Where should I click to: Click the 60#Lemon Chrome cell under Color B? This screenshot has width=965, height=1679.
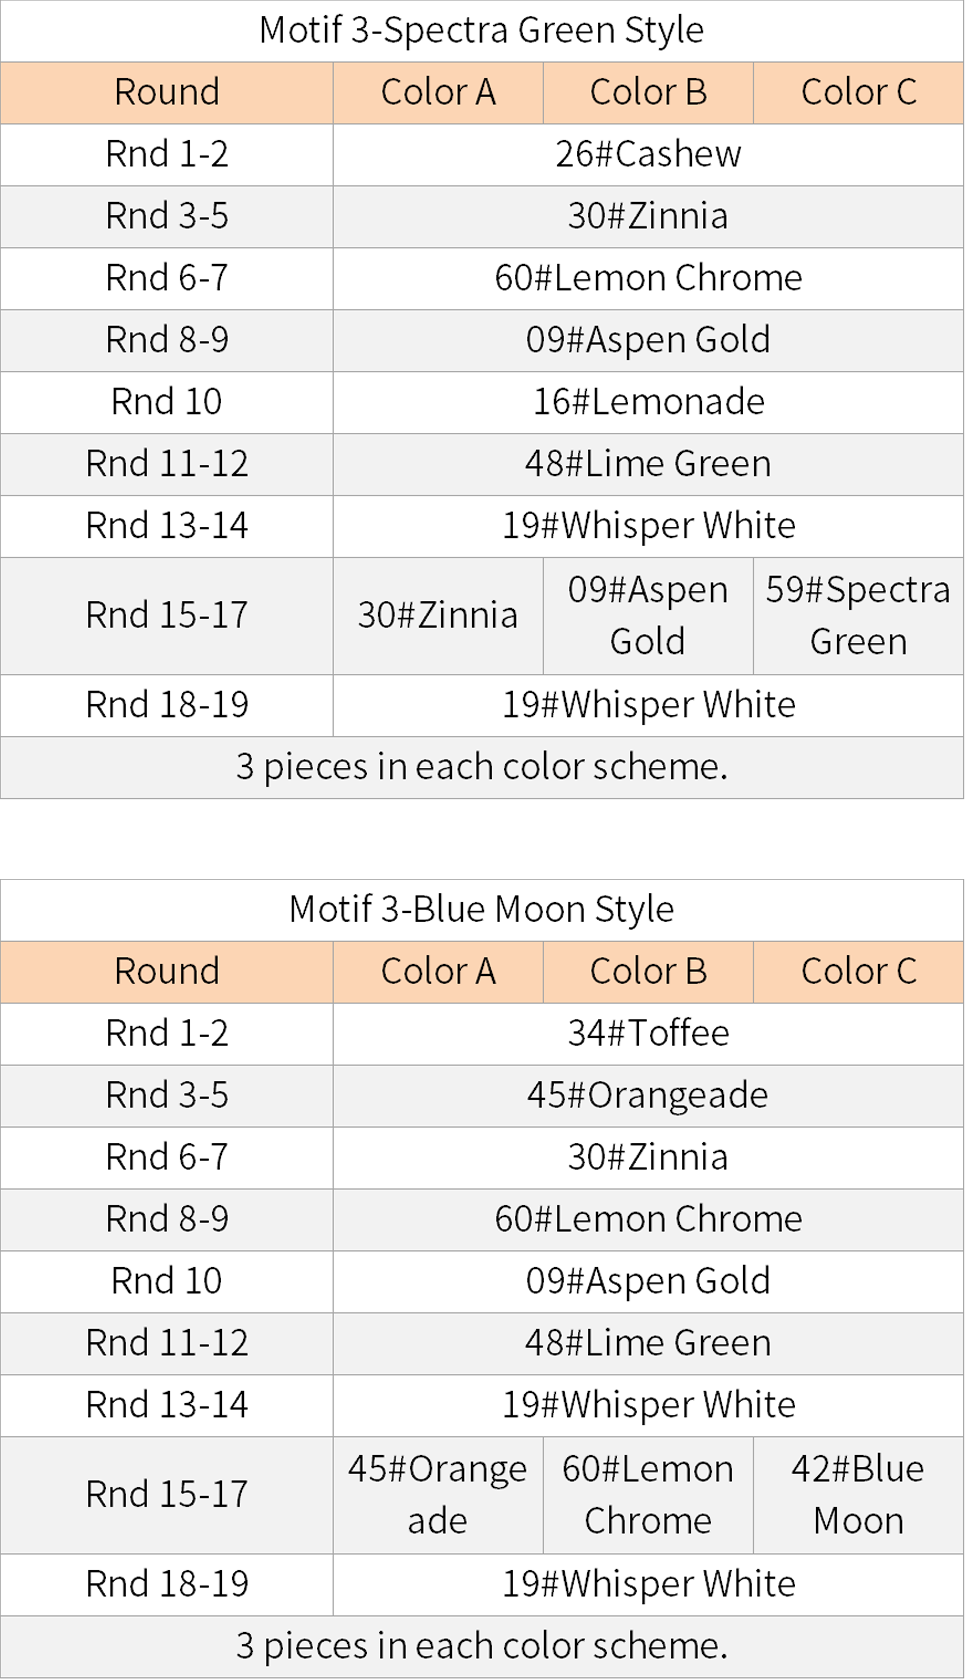(x=648, y=1495)
